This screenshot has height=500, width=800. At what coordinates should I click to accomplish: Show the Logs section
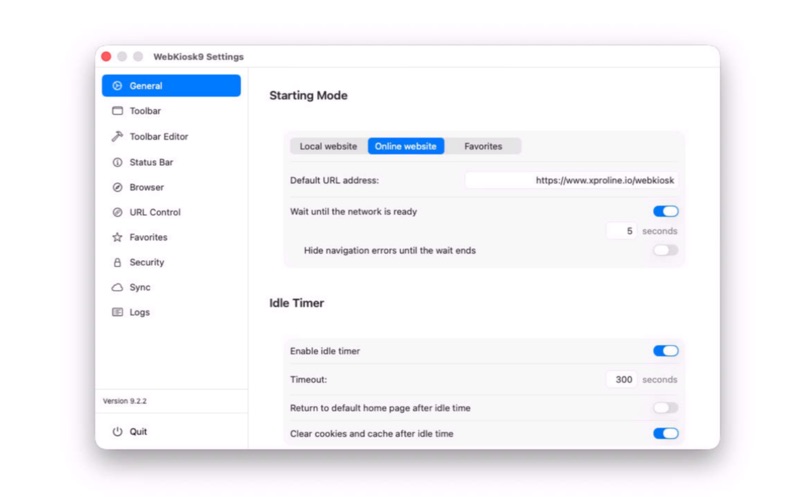point(171,312)
